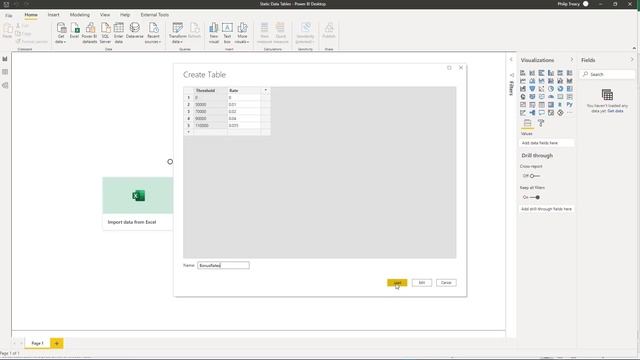Open the Recent sources dropdown
Image resolution: width=640 pixels, height=360 pixels.
click(x=153, y=33)
